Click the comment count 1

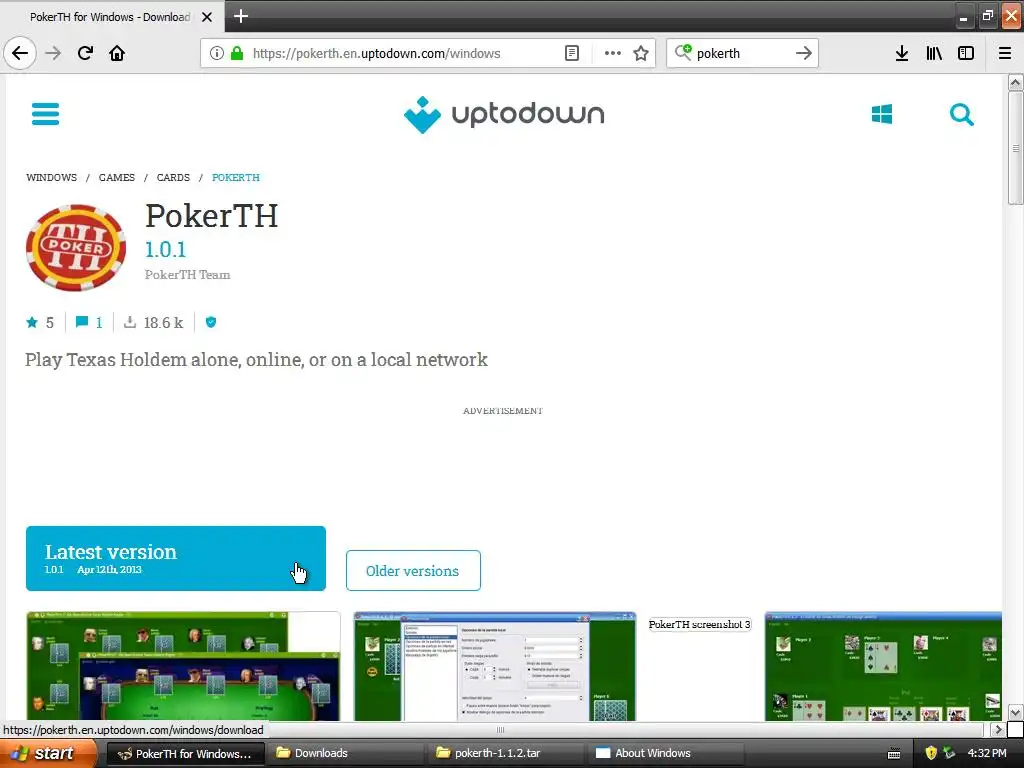99,323
